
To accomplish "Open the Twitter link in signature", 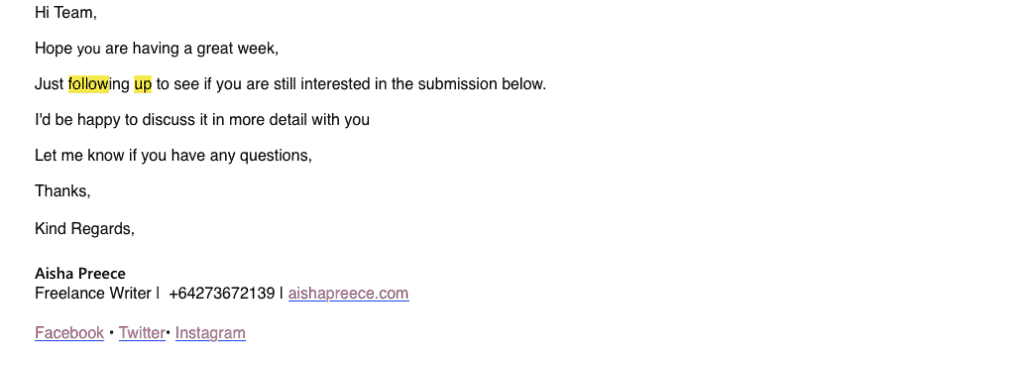I will tap(142, 333).
